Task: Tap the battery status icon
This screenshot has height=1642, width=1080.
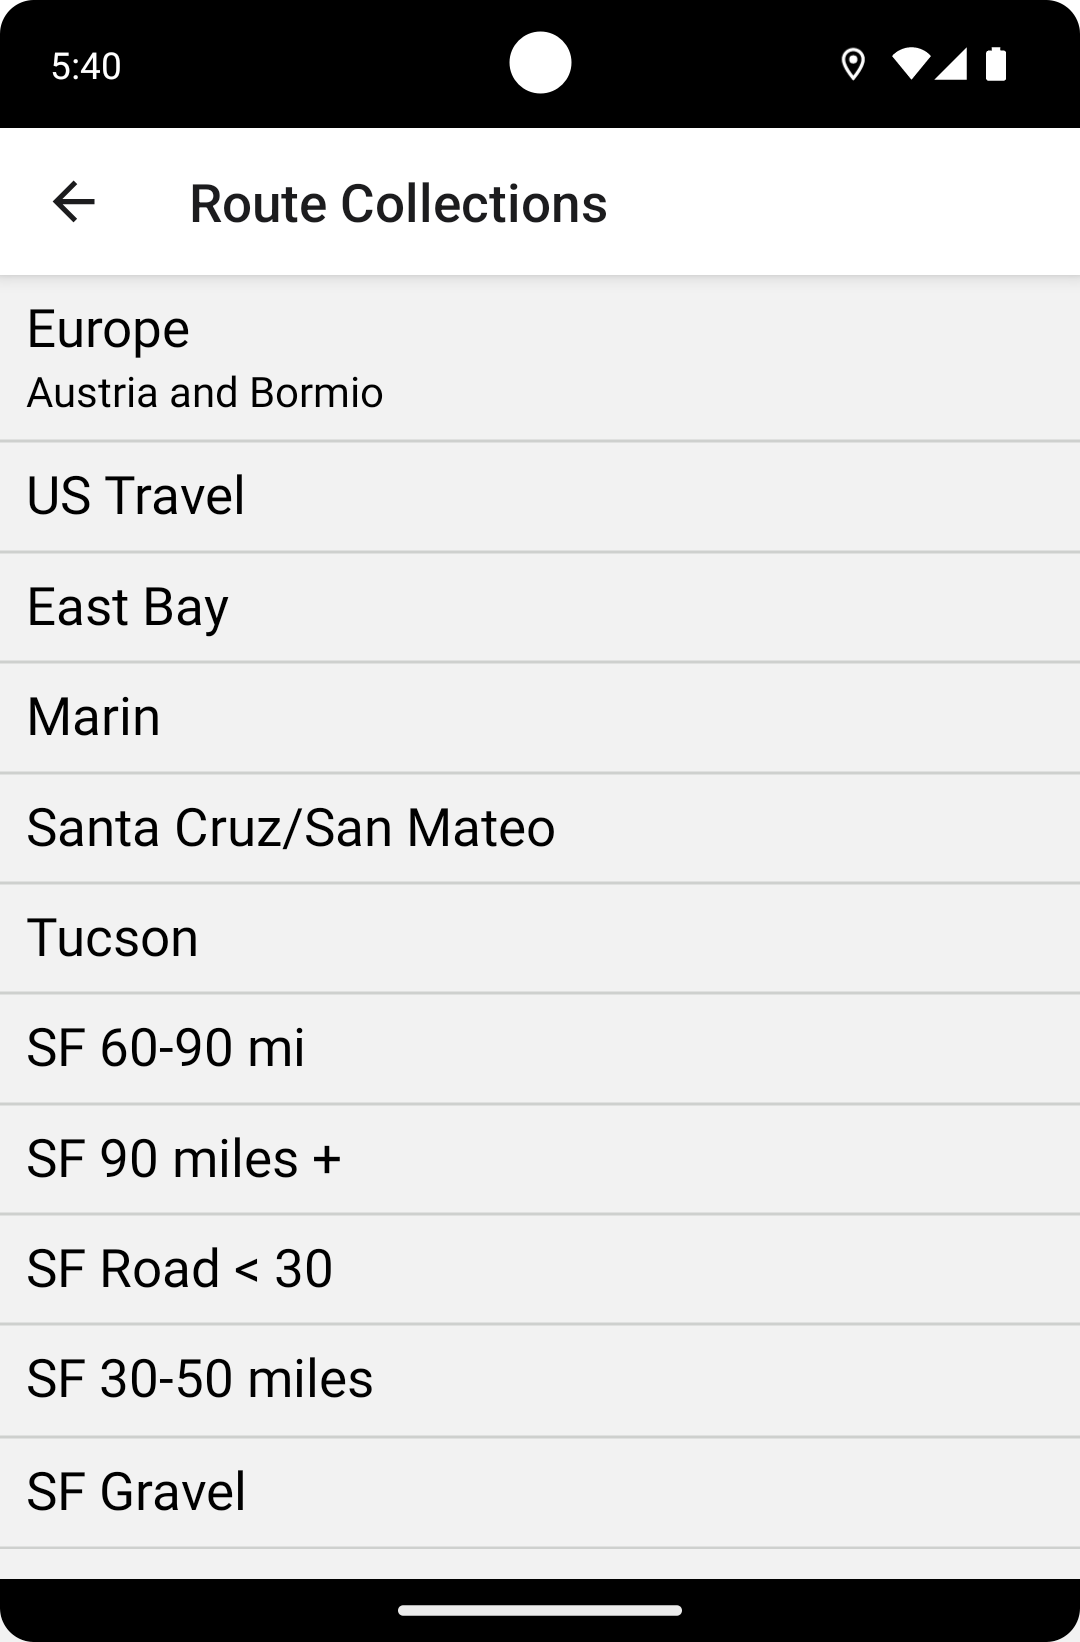Action: pos(996,65)
